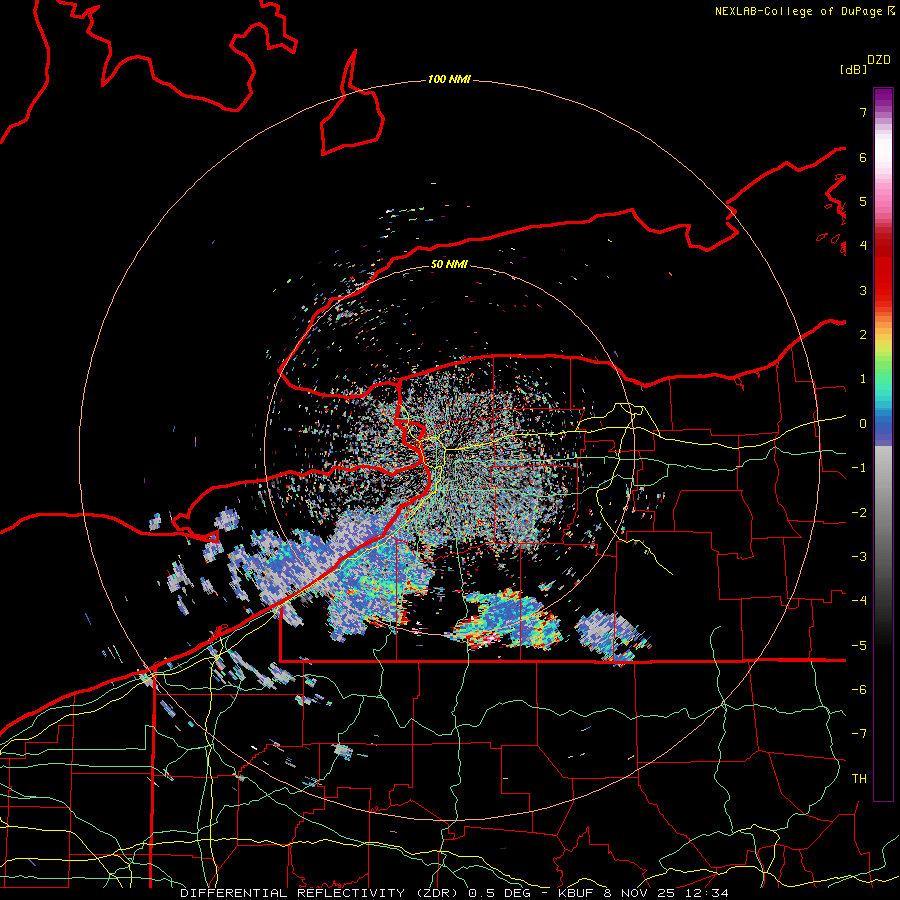This screenshot has height=900, width=900.
Task: Click the 0 dB value on color scale
Action: point(863,424)
